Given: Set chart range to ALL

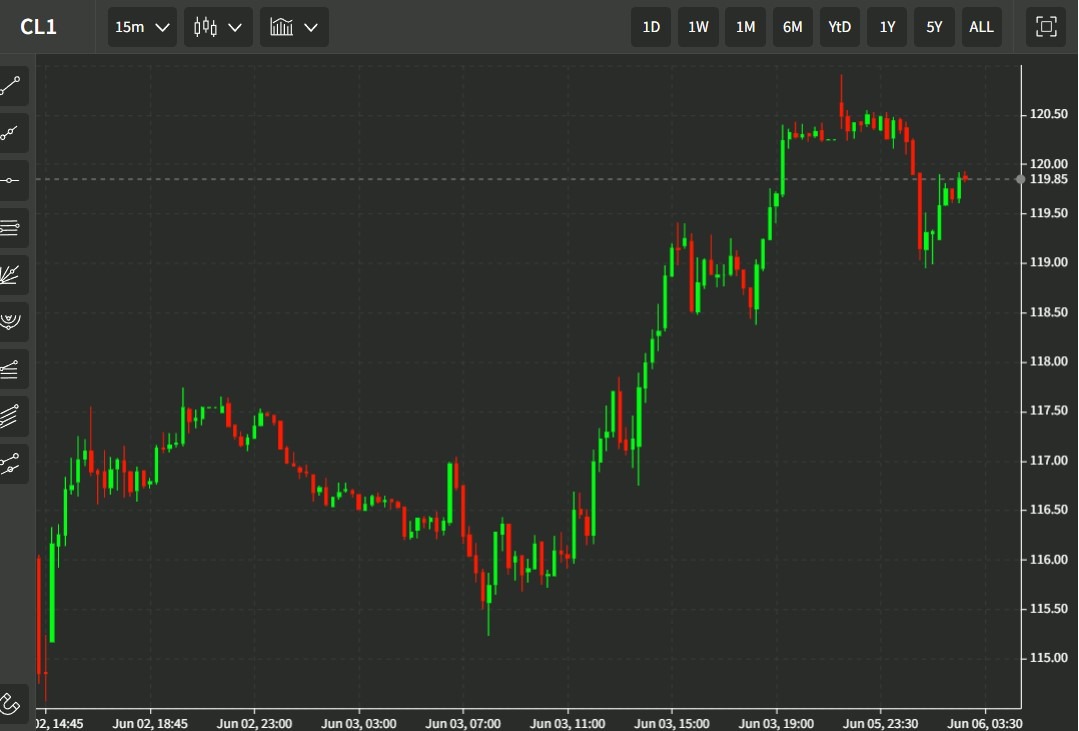Looking at the screenshot, I should click(981, 27).
